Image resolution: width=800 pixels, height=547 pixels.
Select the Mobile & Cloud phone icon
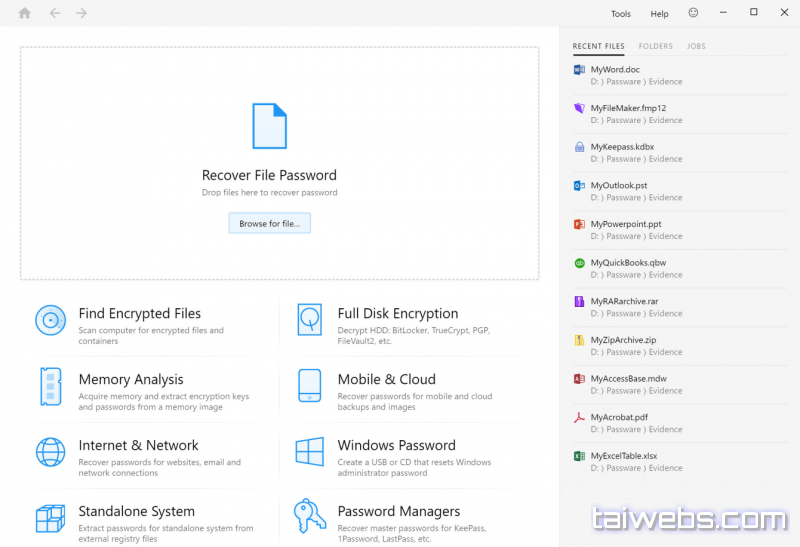click(x=309, y=386)
